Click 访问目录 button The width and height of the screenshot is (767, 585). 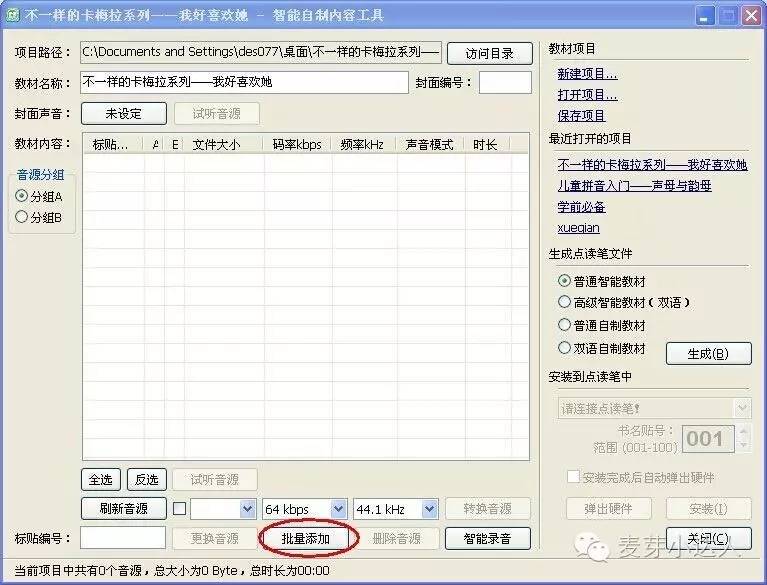pos(490,53)
